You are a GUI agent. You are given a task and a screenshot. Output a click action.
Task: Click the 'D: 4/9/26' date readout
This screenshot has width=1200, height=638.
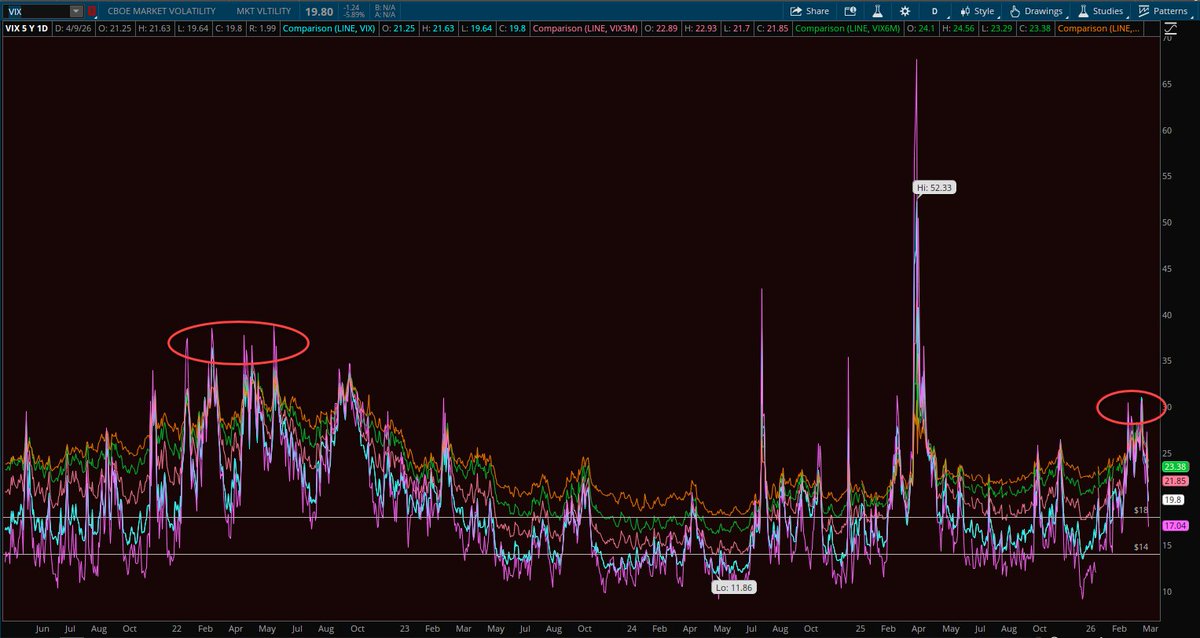75,28
